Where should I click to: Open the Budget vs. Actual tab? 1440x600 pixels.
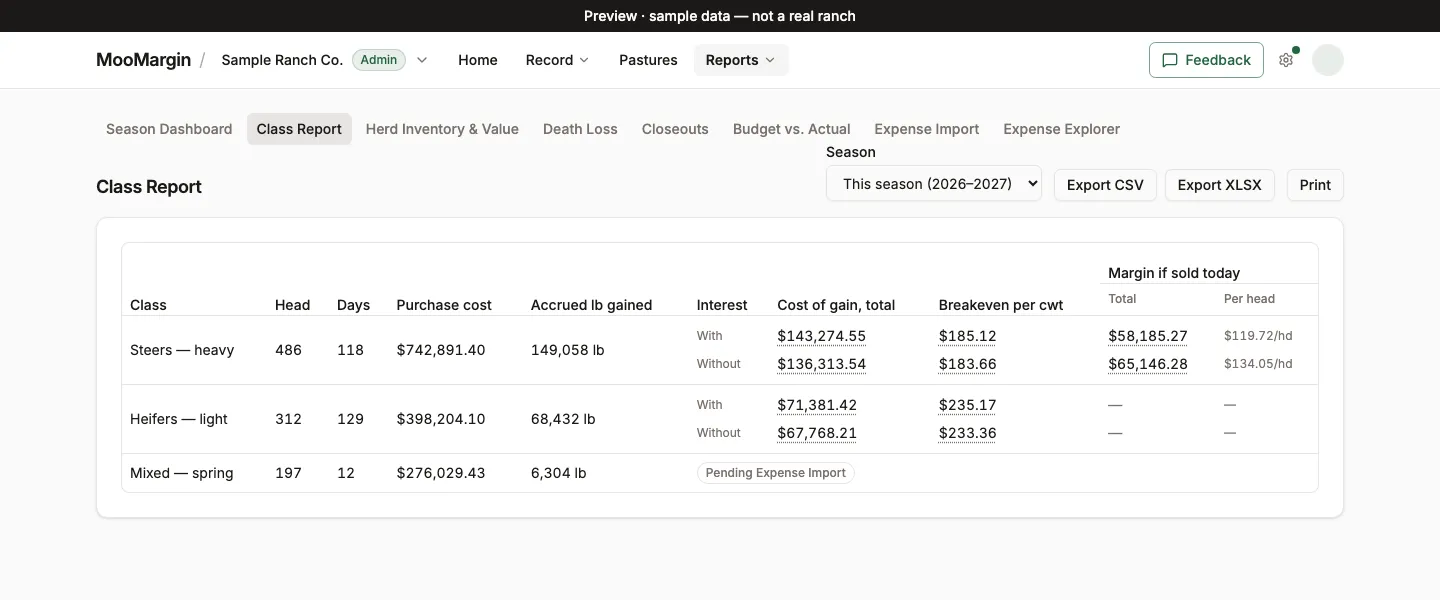791,129
